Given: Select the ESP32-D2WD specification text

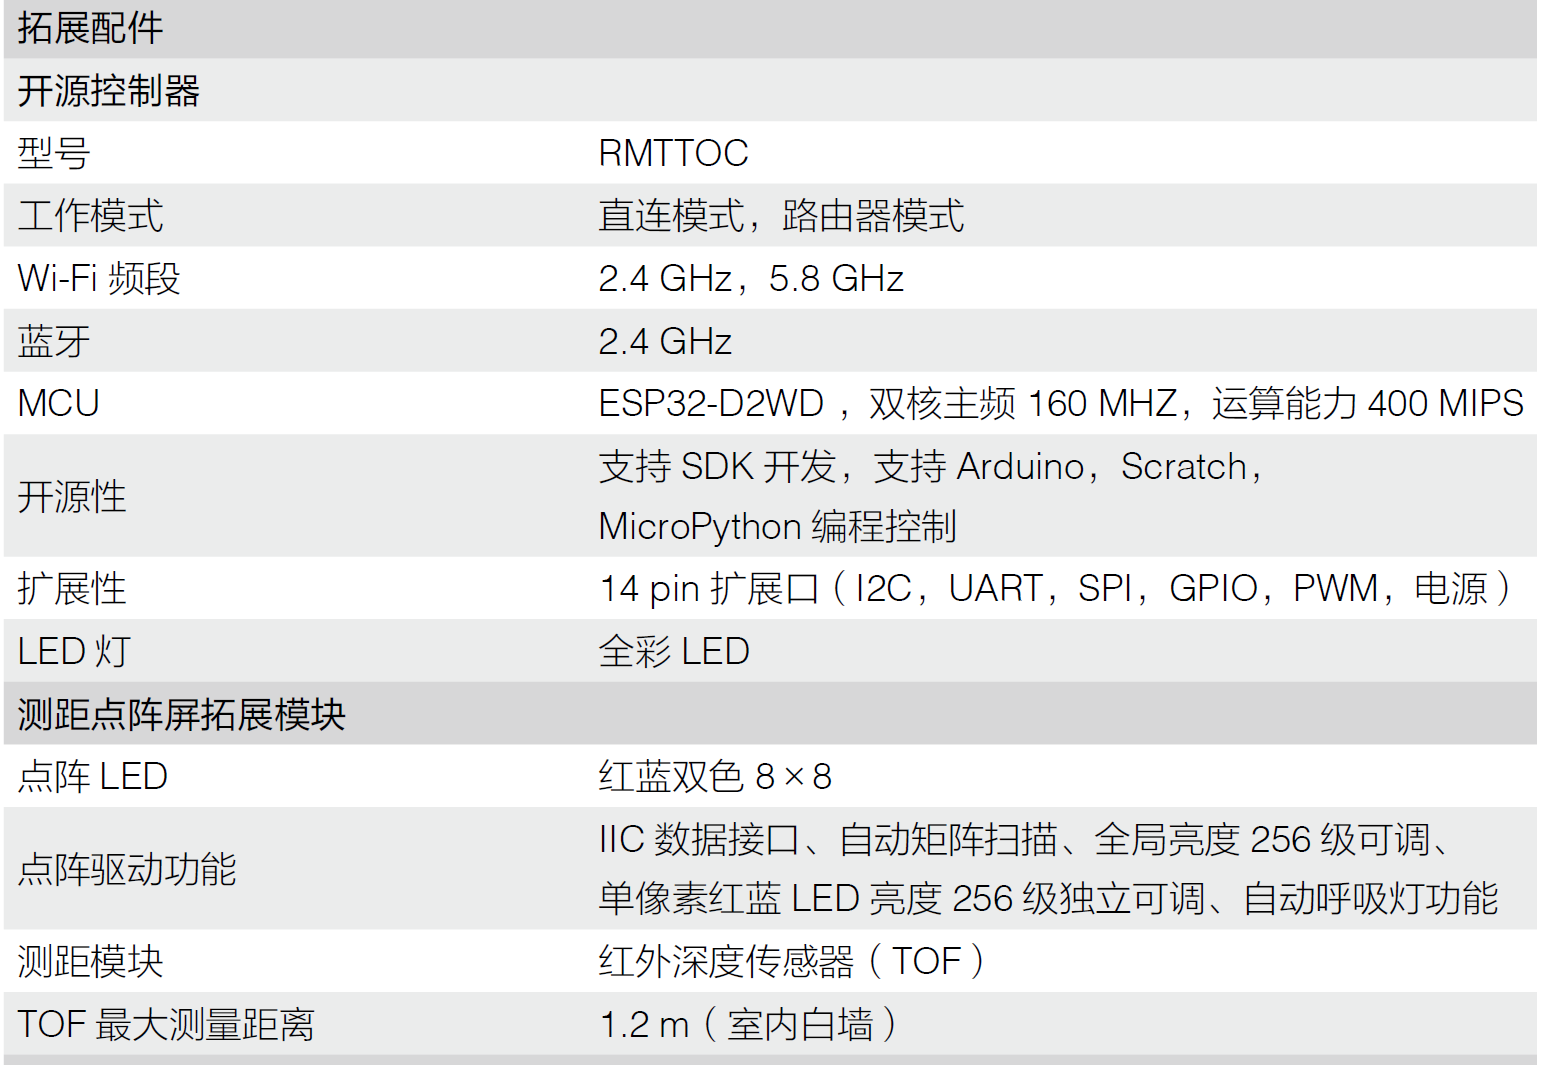Looking at the screenshot, I should tap(1061, 403).
